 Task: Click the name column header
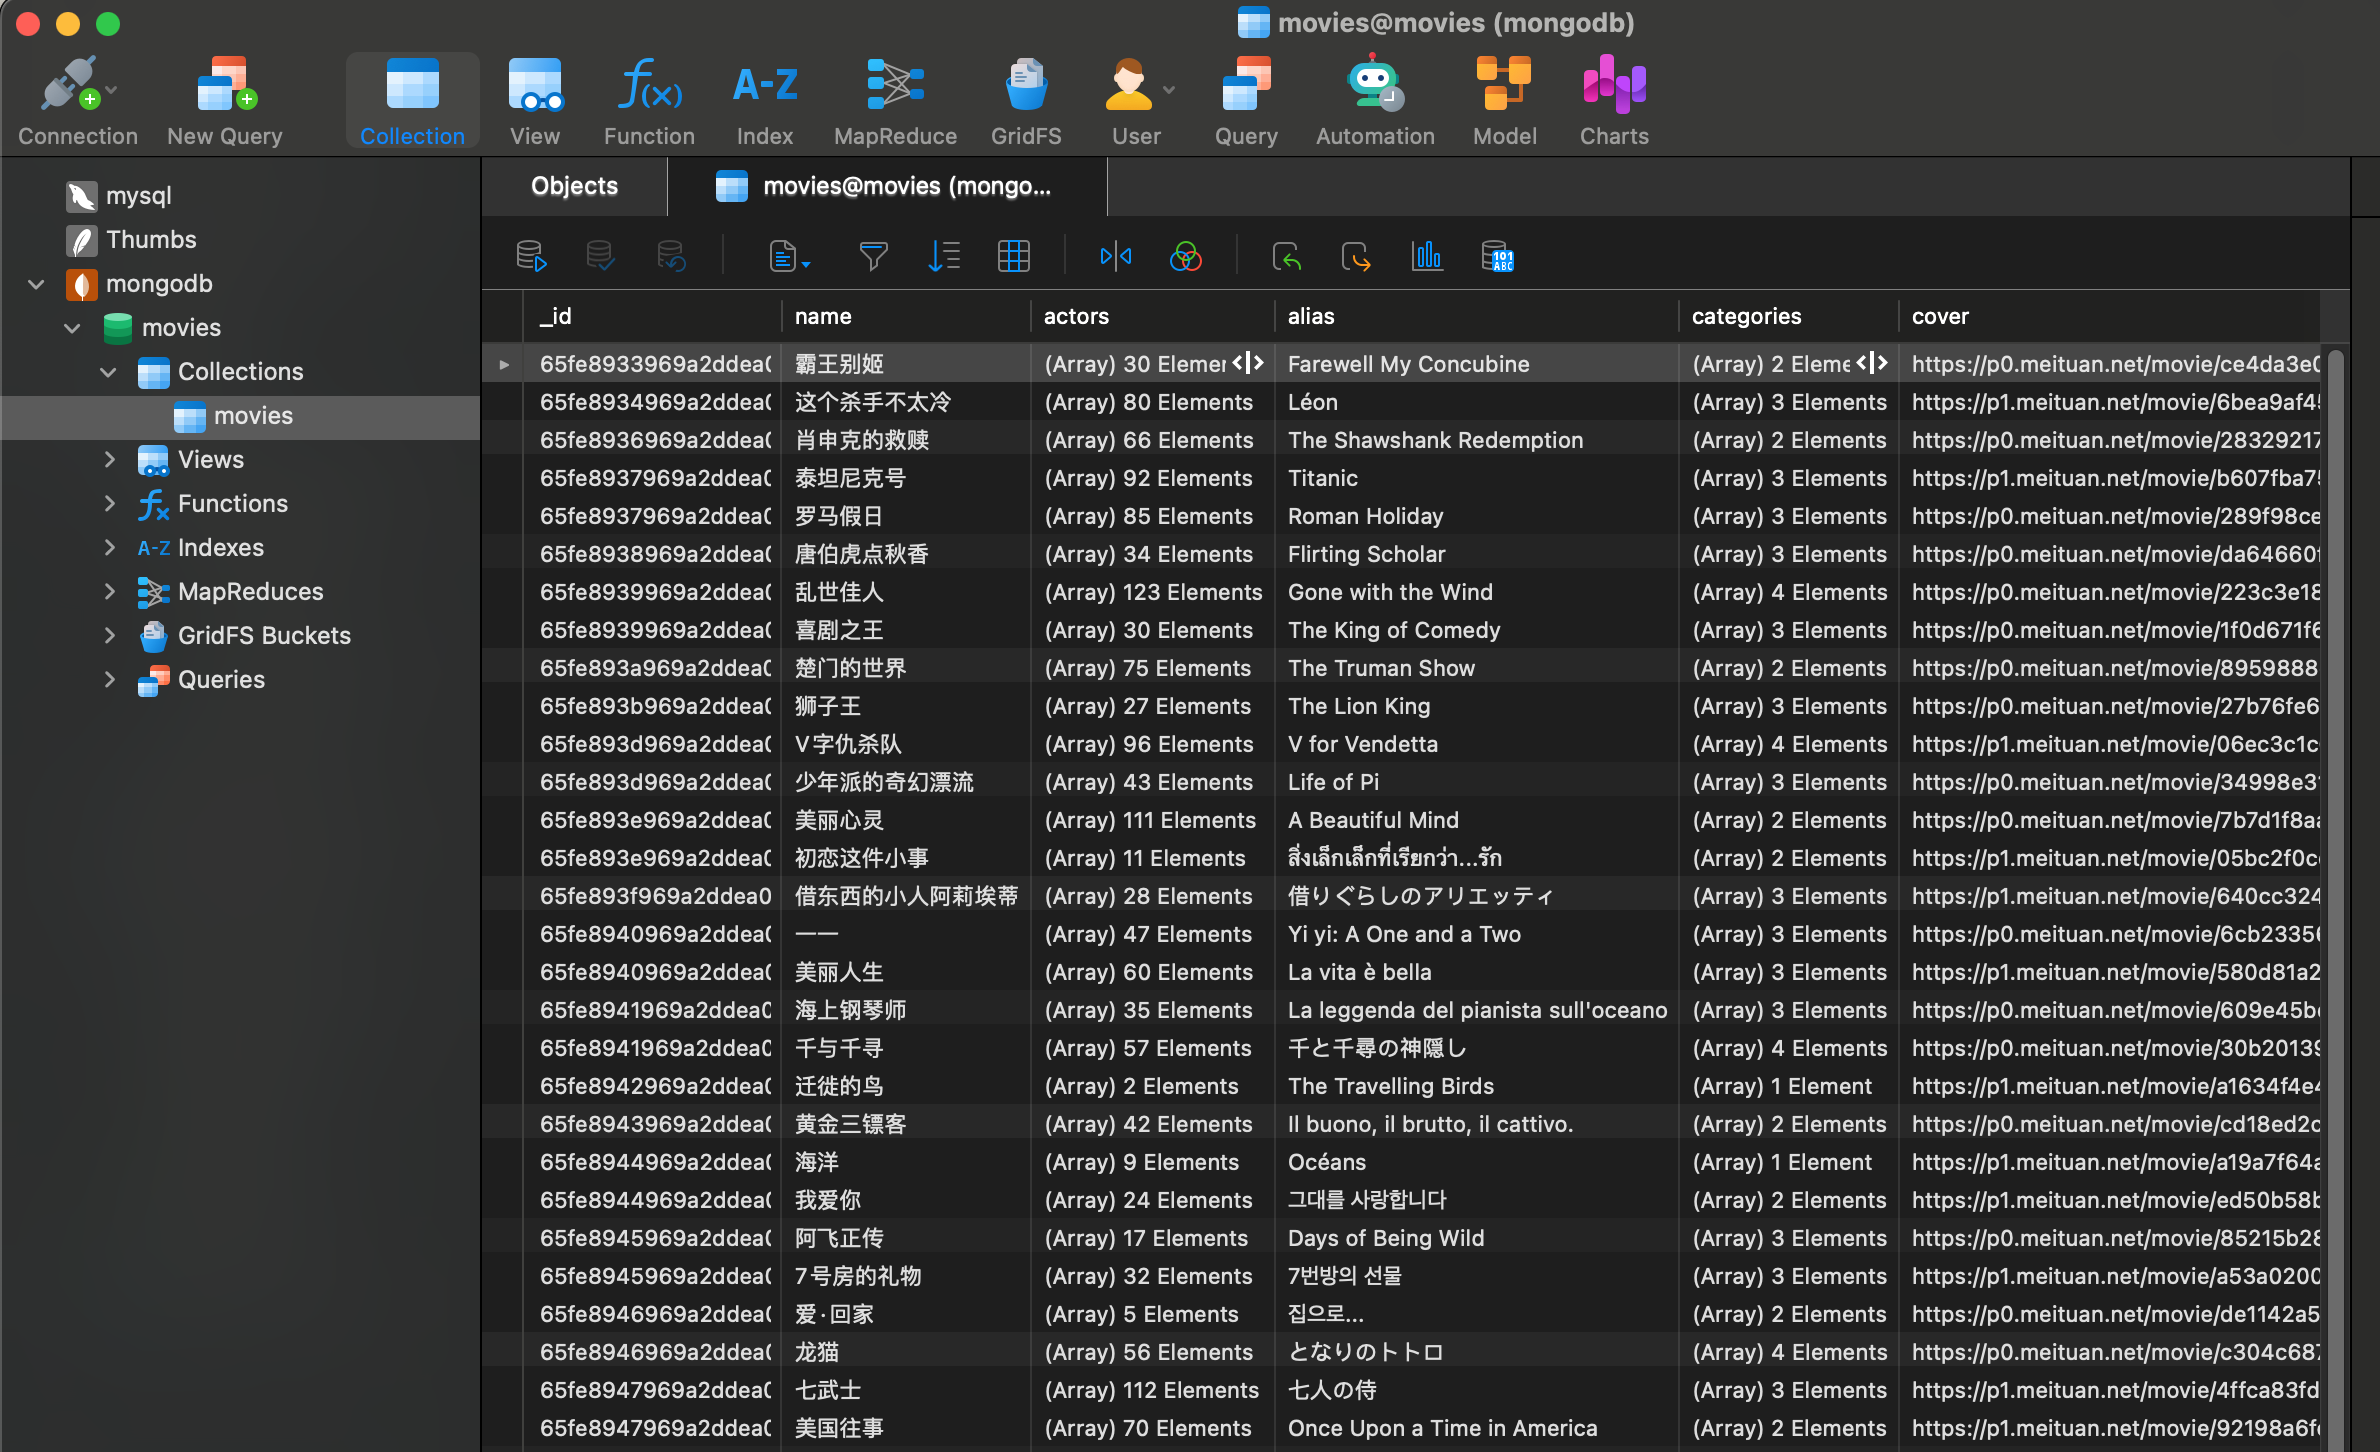[x=905, y=316]
